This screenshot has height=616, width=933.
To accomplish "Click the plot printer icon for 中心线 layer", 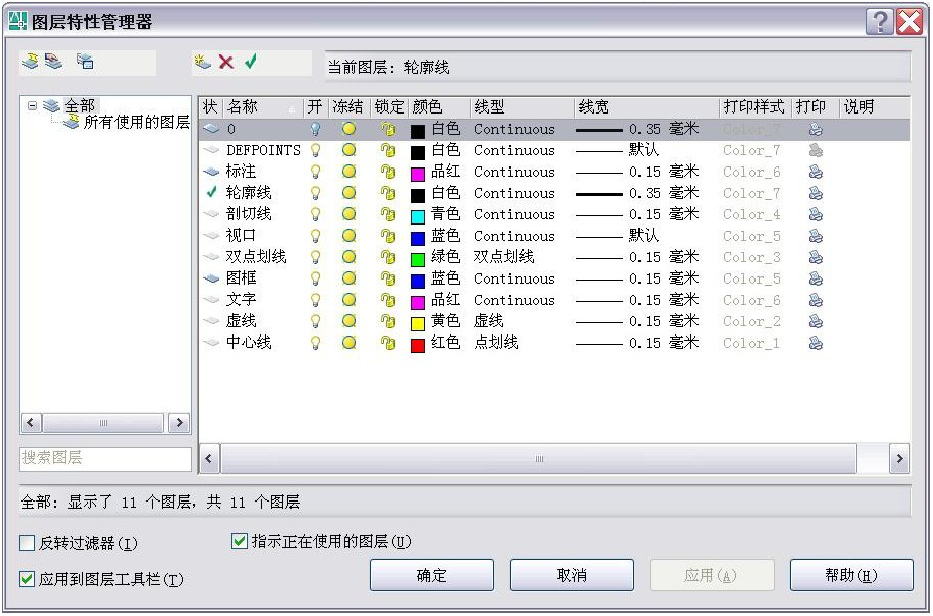I will pyautogui.click(x=816, y=343).
